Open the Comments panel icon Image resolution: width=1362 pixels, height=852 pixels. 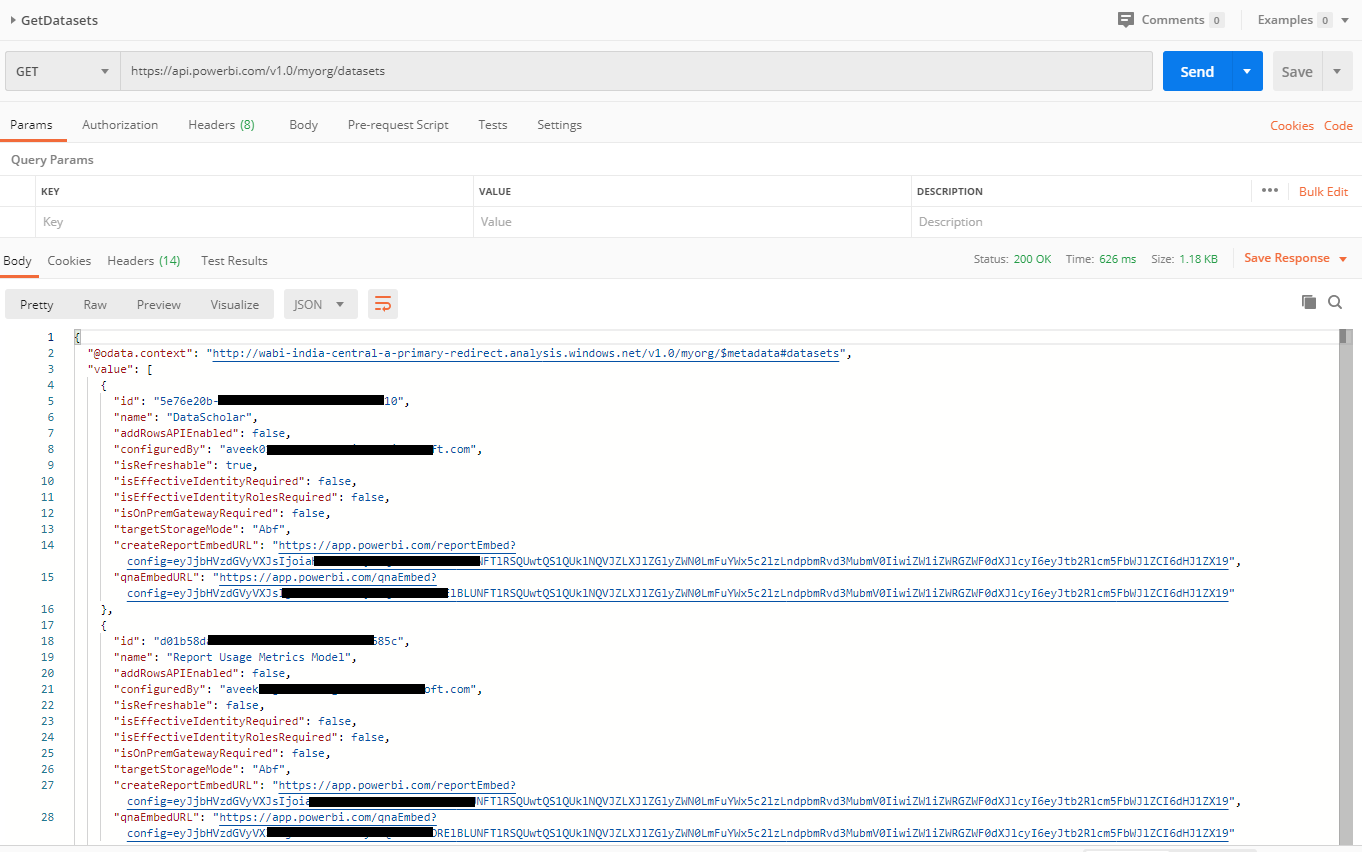1126,20
